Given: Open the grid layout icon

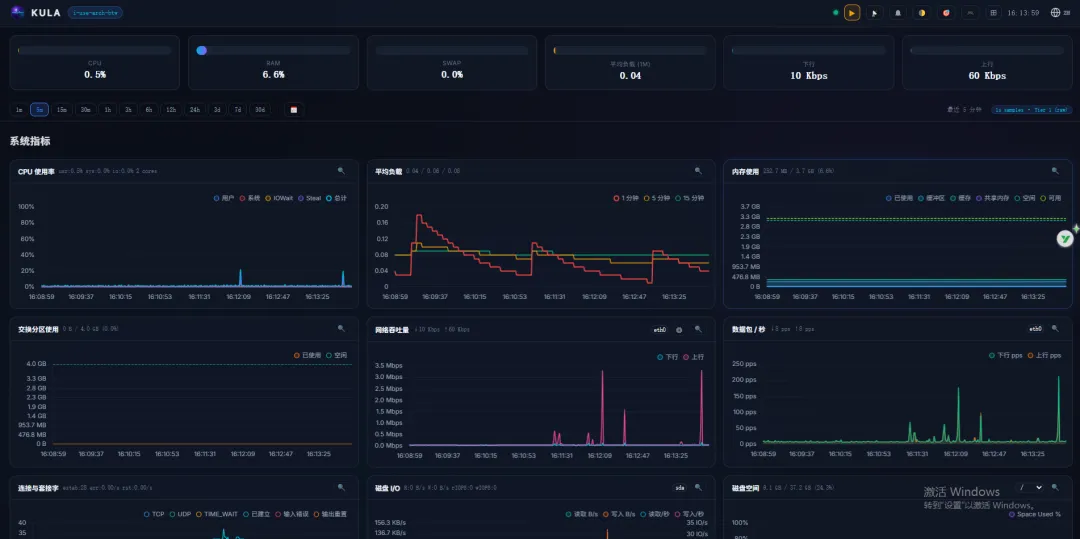Looking at the screenshot, I should [x=993, y=12].
